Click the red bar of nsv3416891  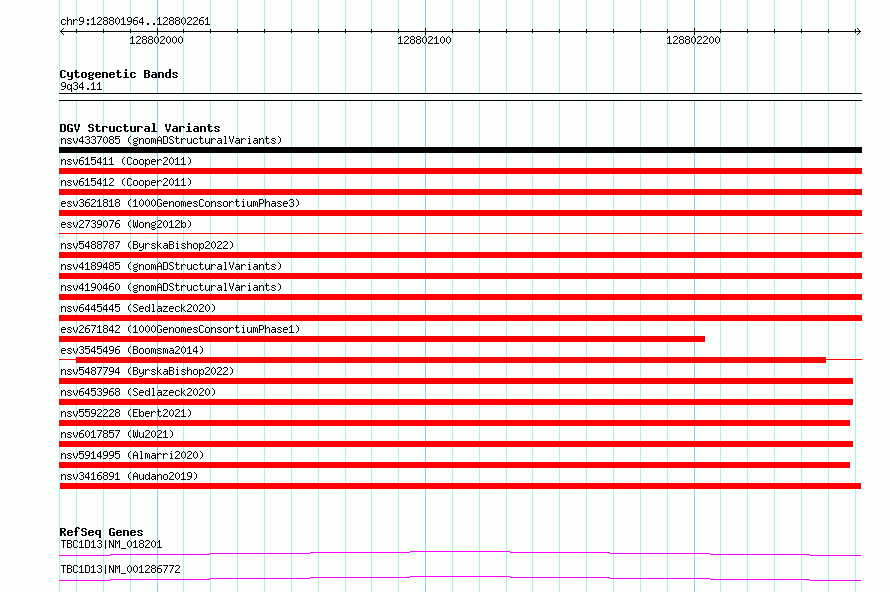click(460, 486)
